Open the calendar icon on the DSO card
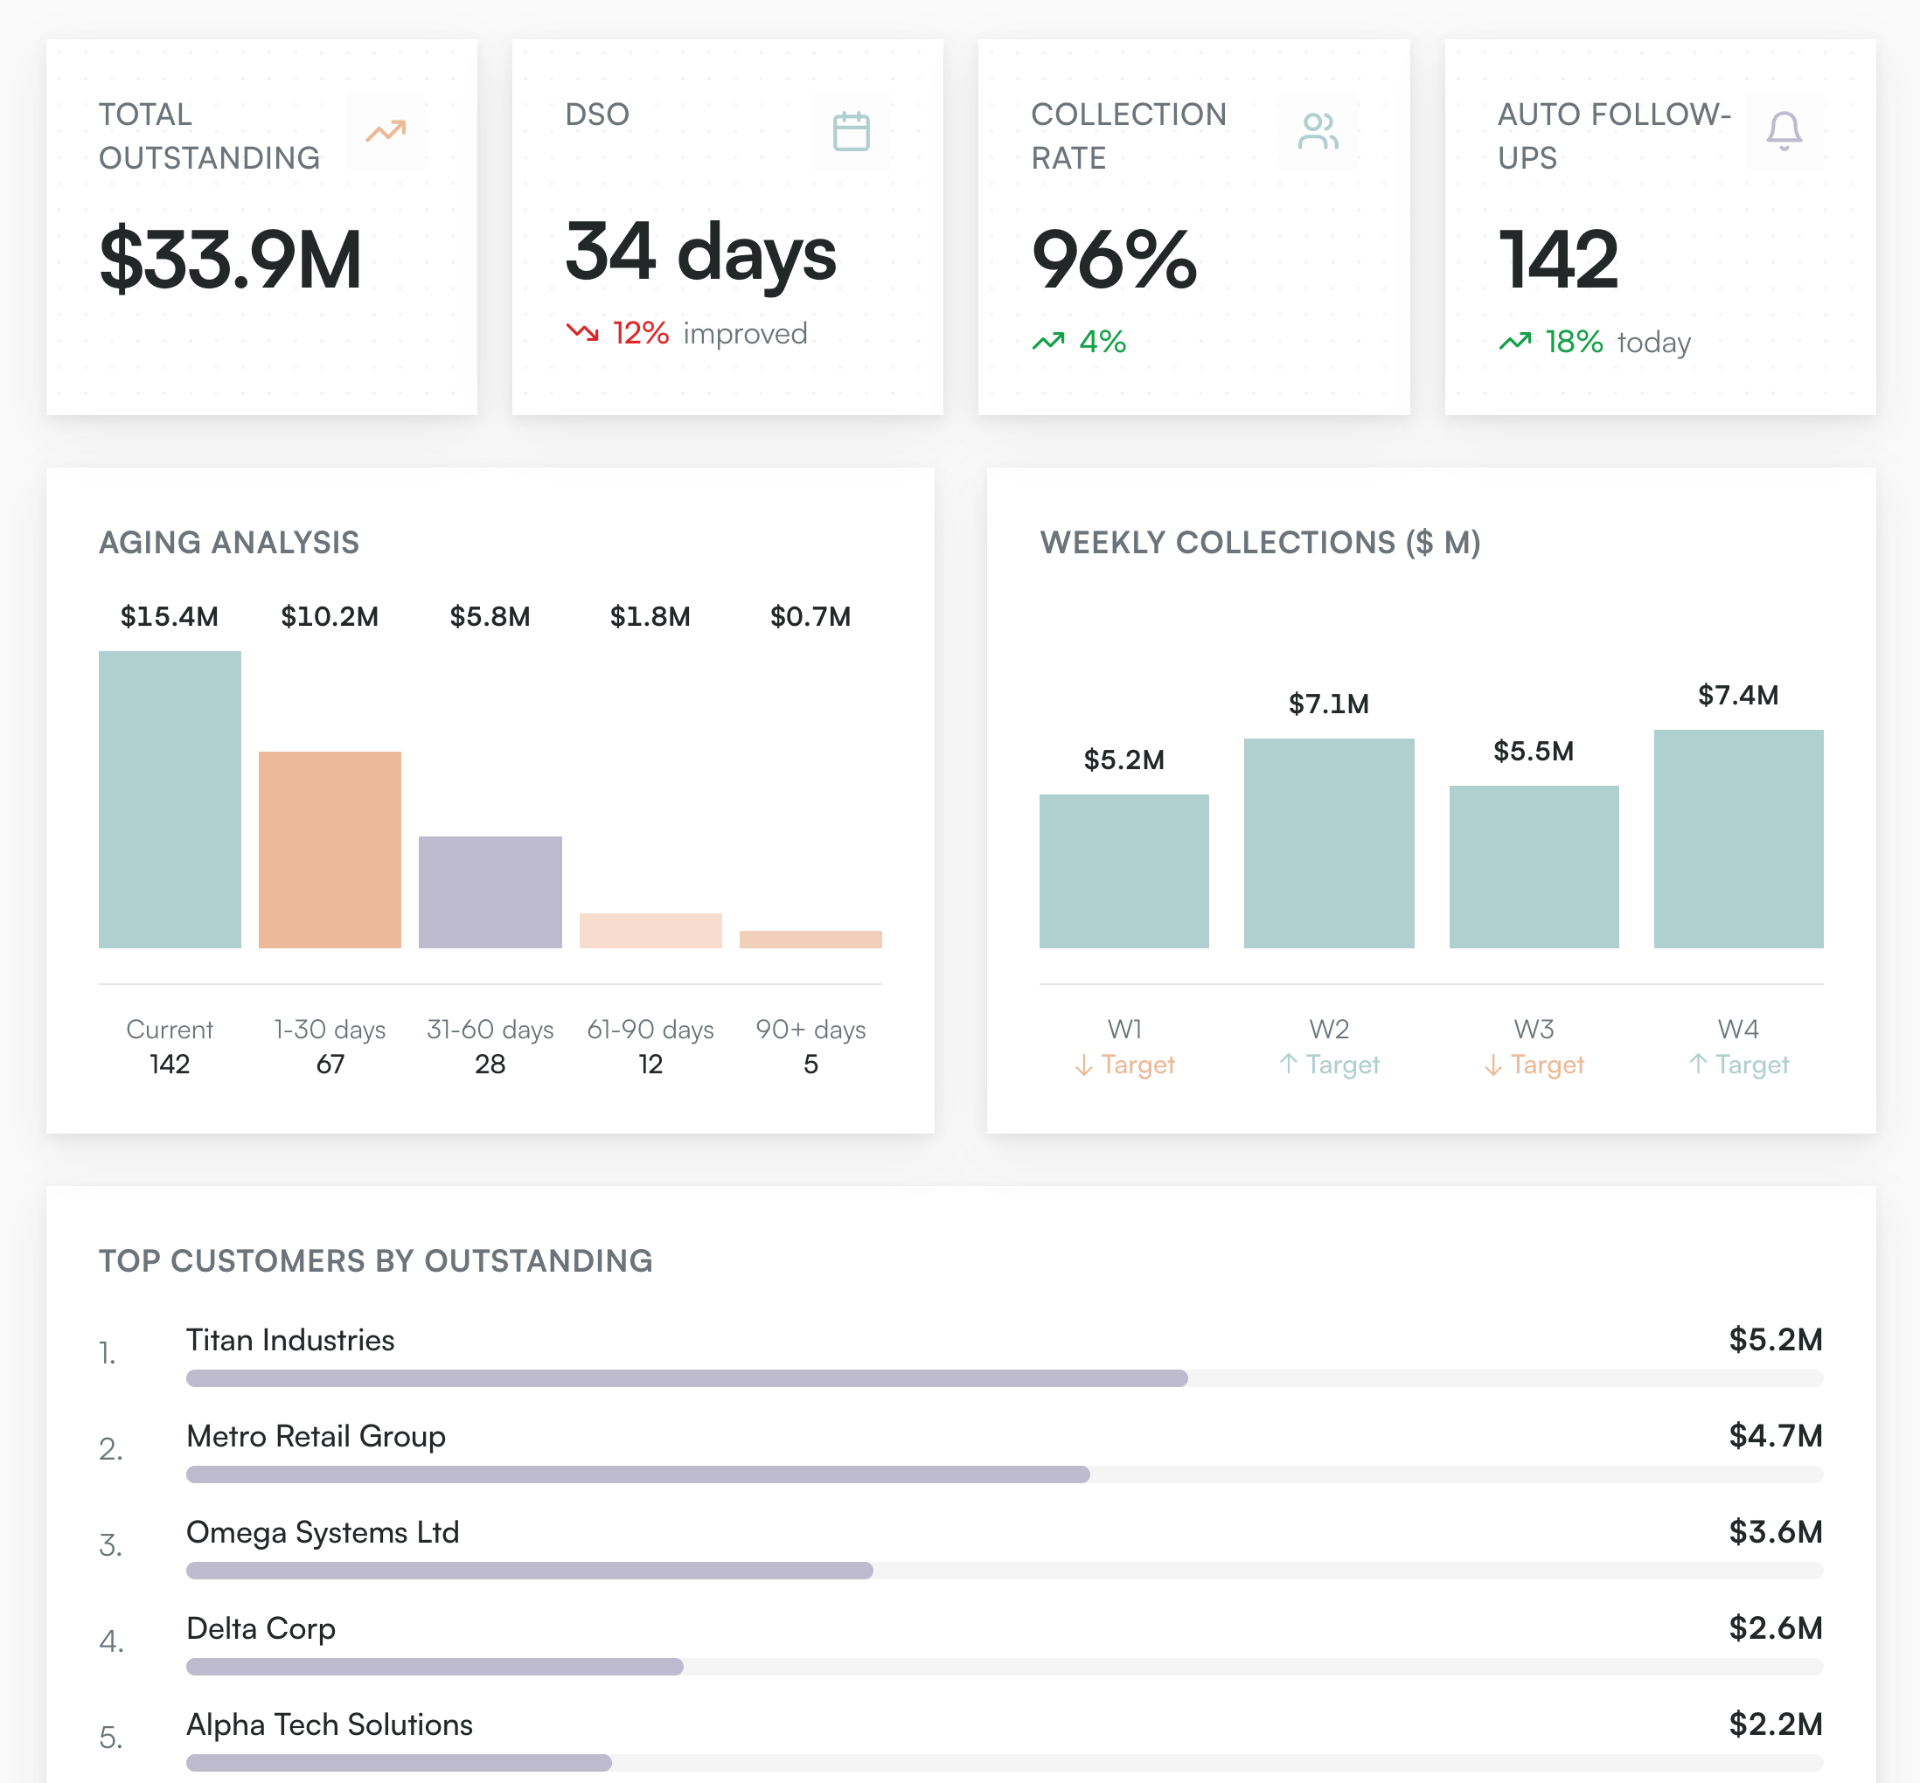 pos(851,130)
